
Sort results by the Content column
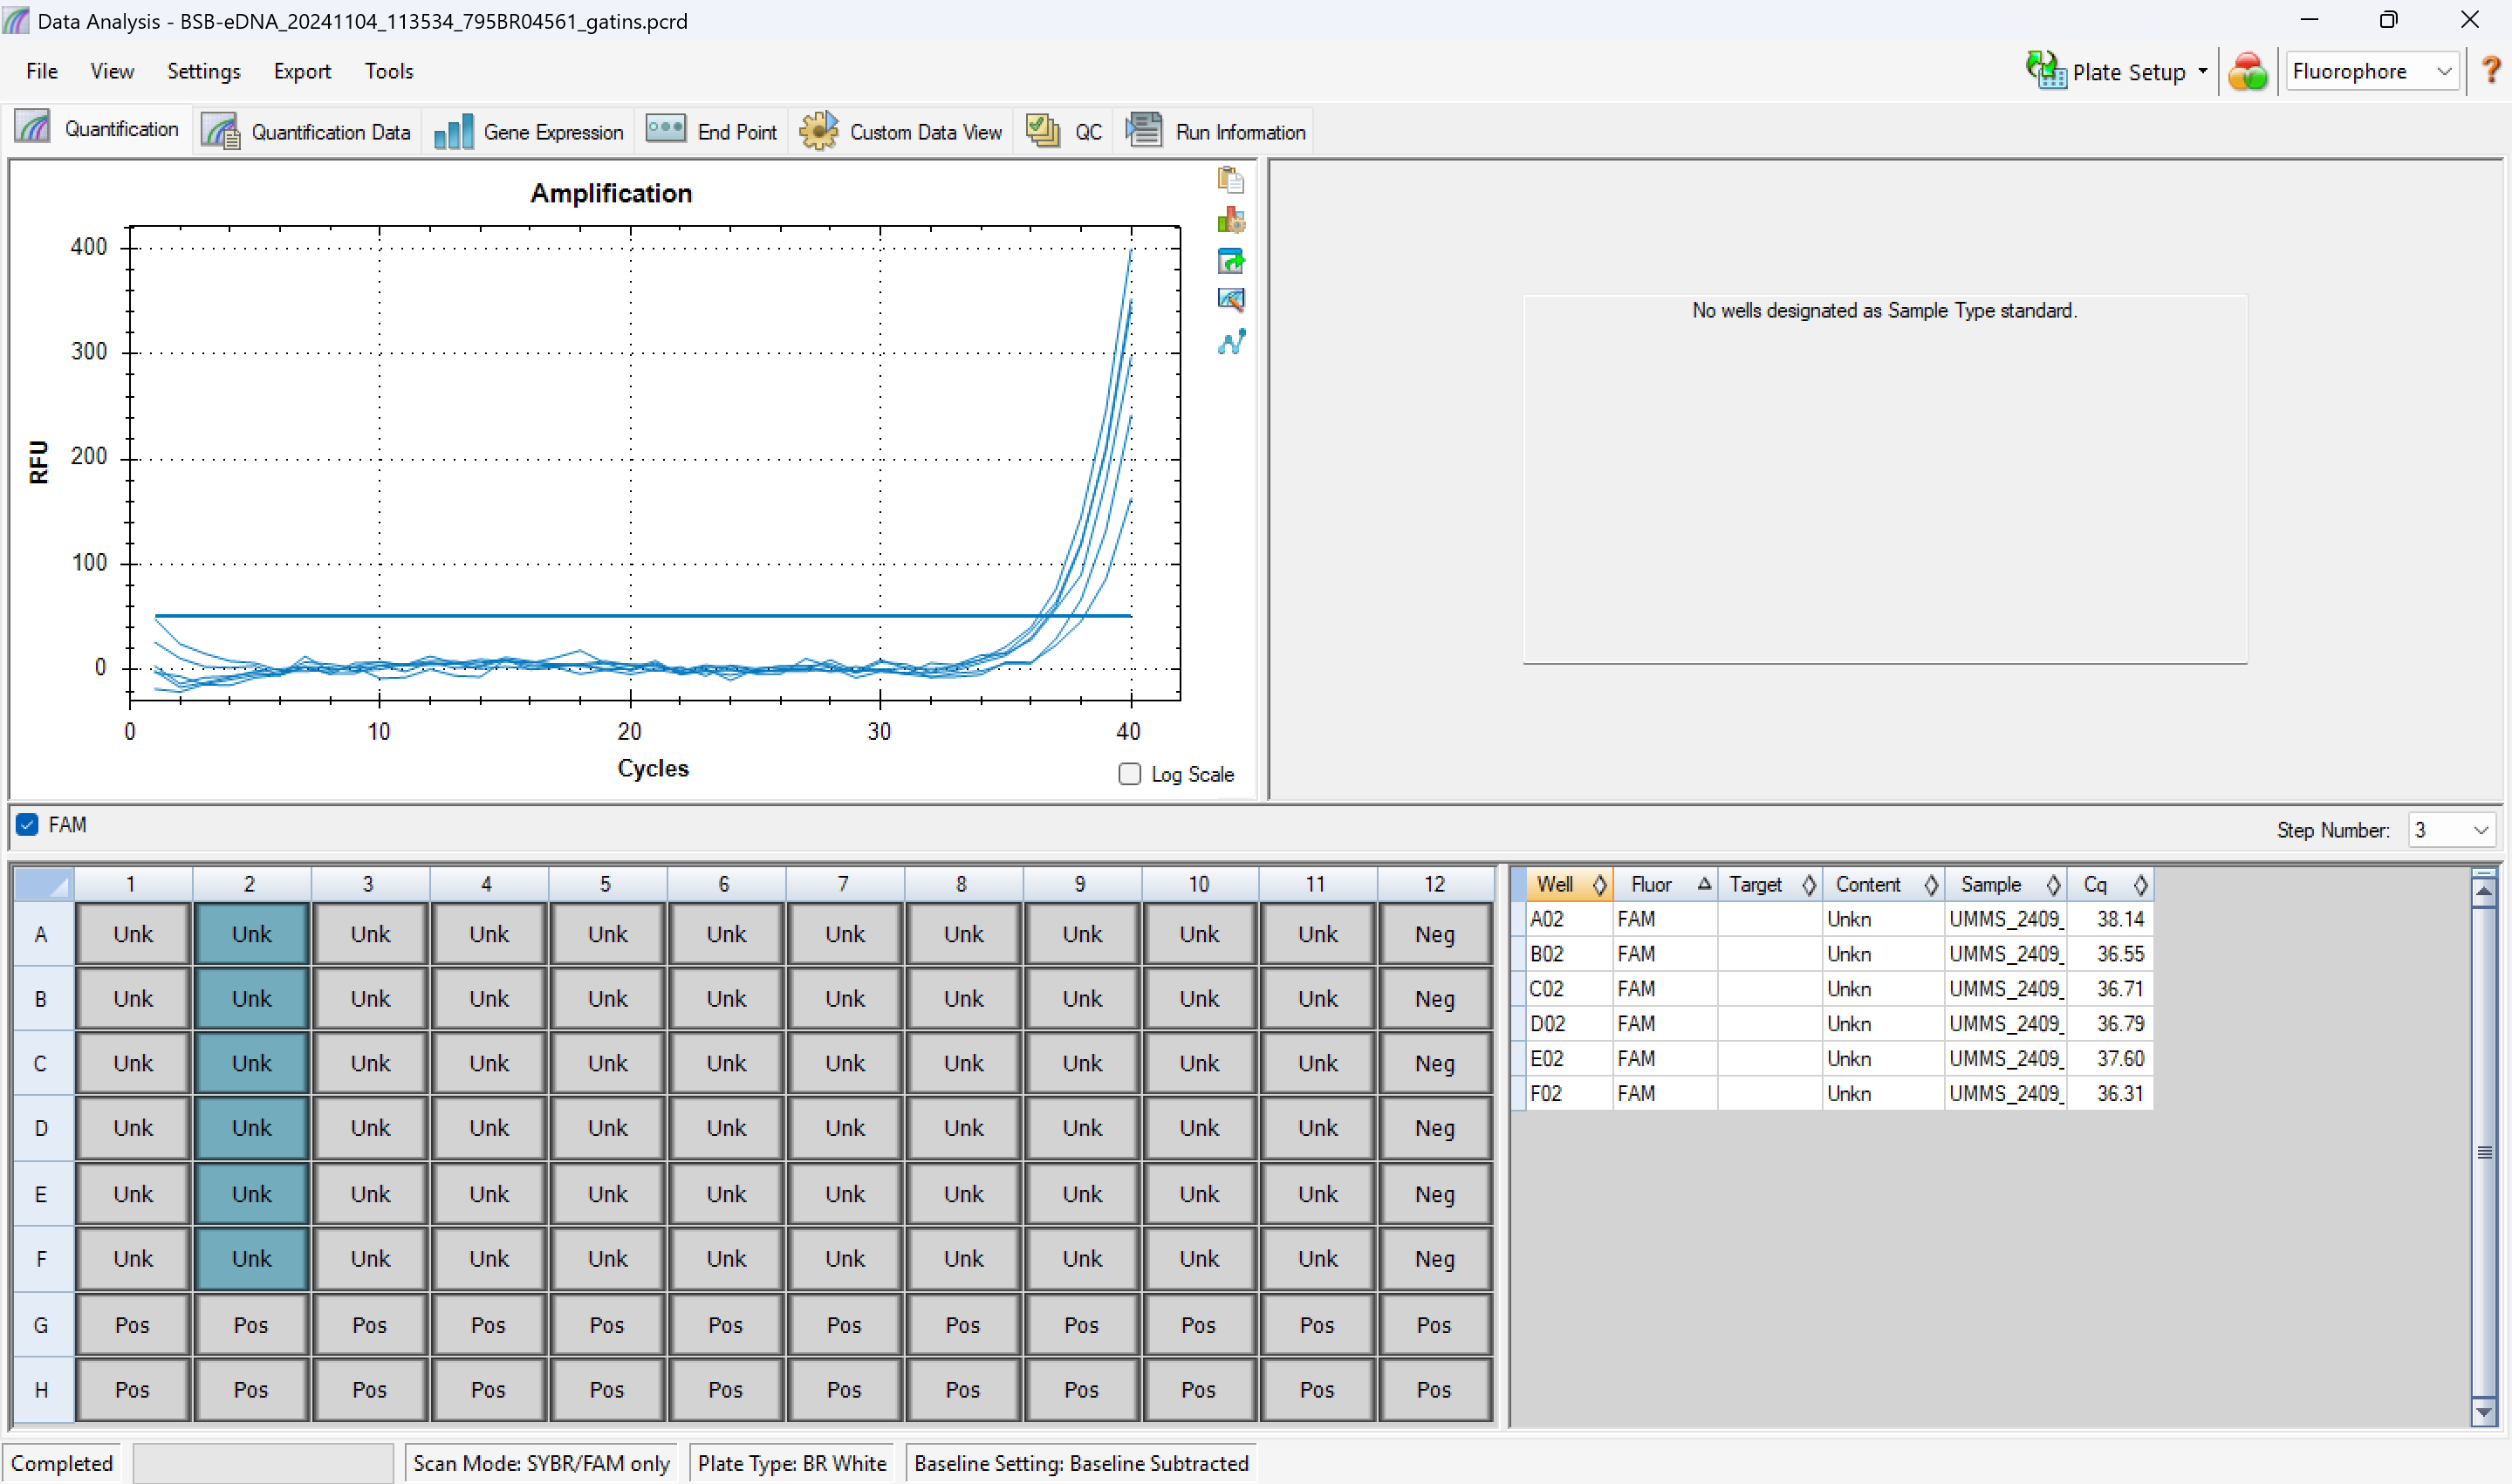1883,884
